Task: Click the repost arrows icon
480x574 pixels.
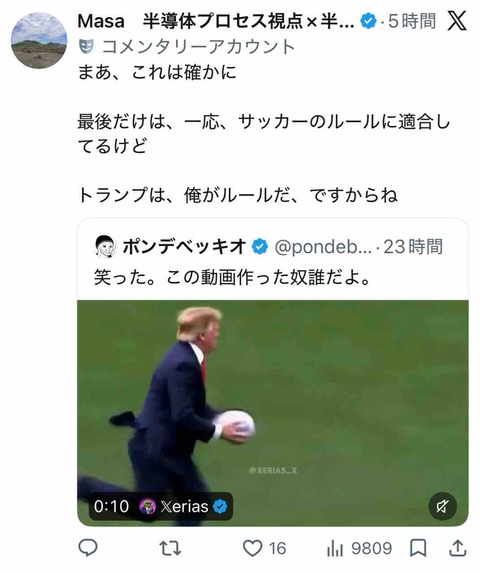Action: coord(170,548)
